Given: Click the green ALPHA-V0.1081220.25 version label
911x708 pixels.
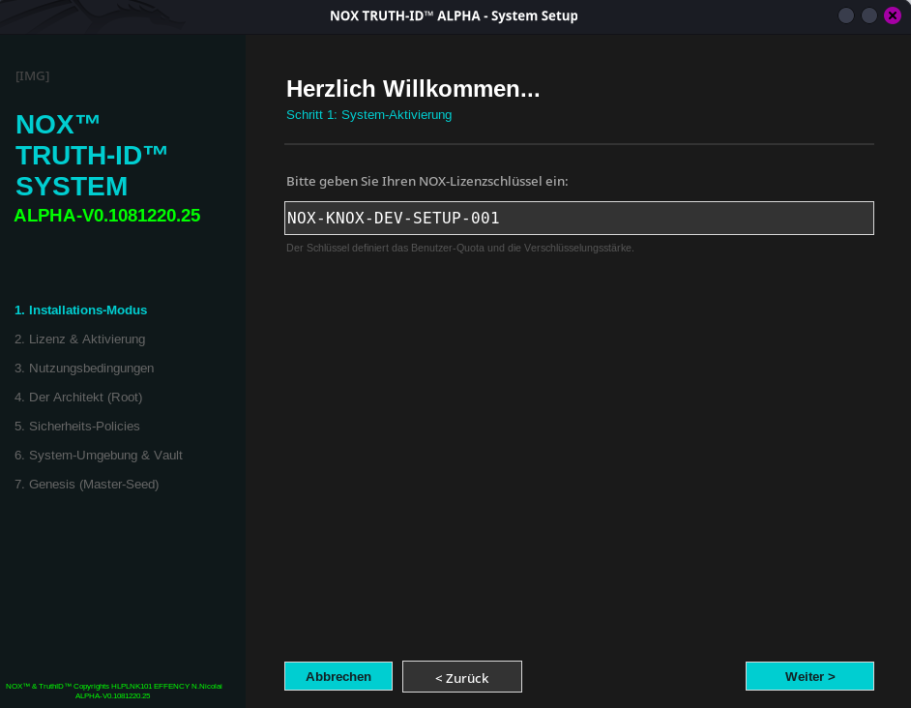Looking at the screenshot, I should [x=107, y=216].
